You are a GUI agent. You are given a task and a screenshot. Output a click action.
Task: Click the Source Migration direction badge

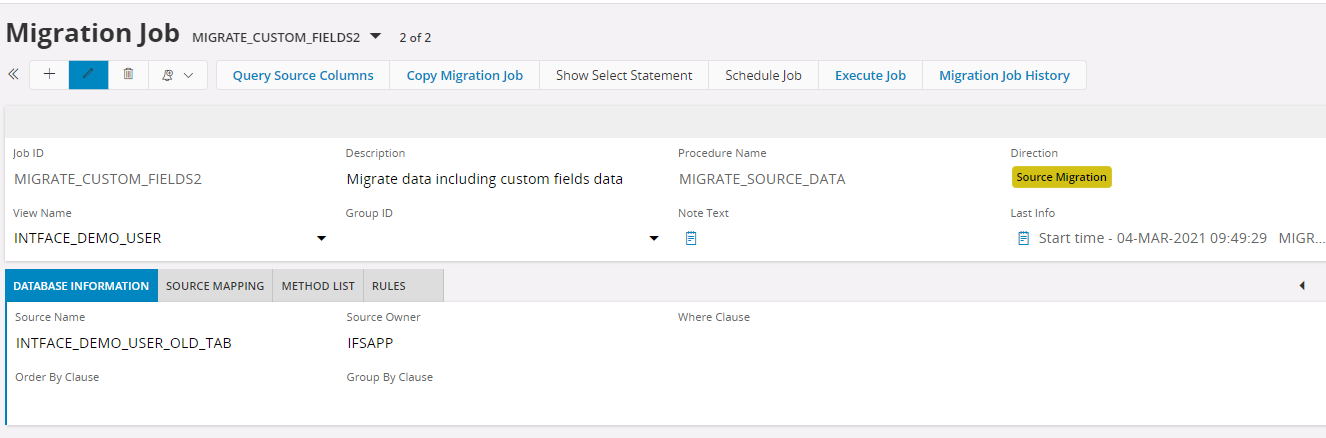[1061, 177]
